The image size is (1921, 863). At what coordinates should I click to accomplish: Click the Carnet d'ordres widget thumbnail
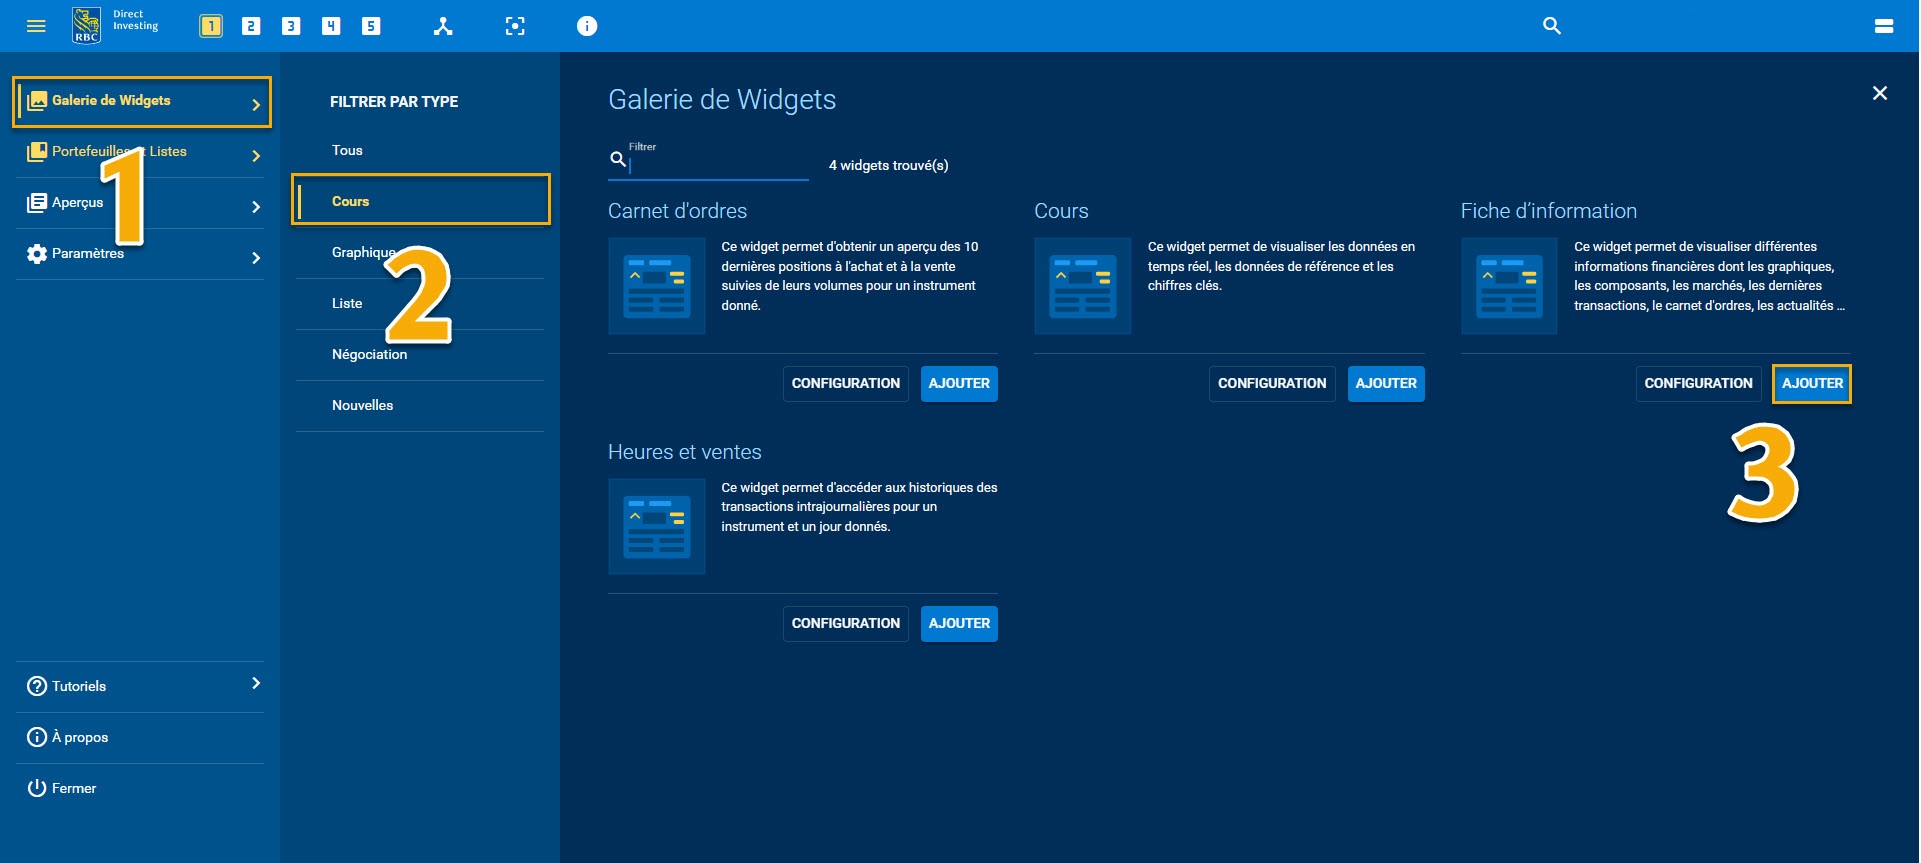(x=657, y=286)
